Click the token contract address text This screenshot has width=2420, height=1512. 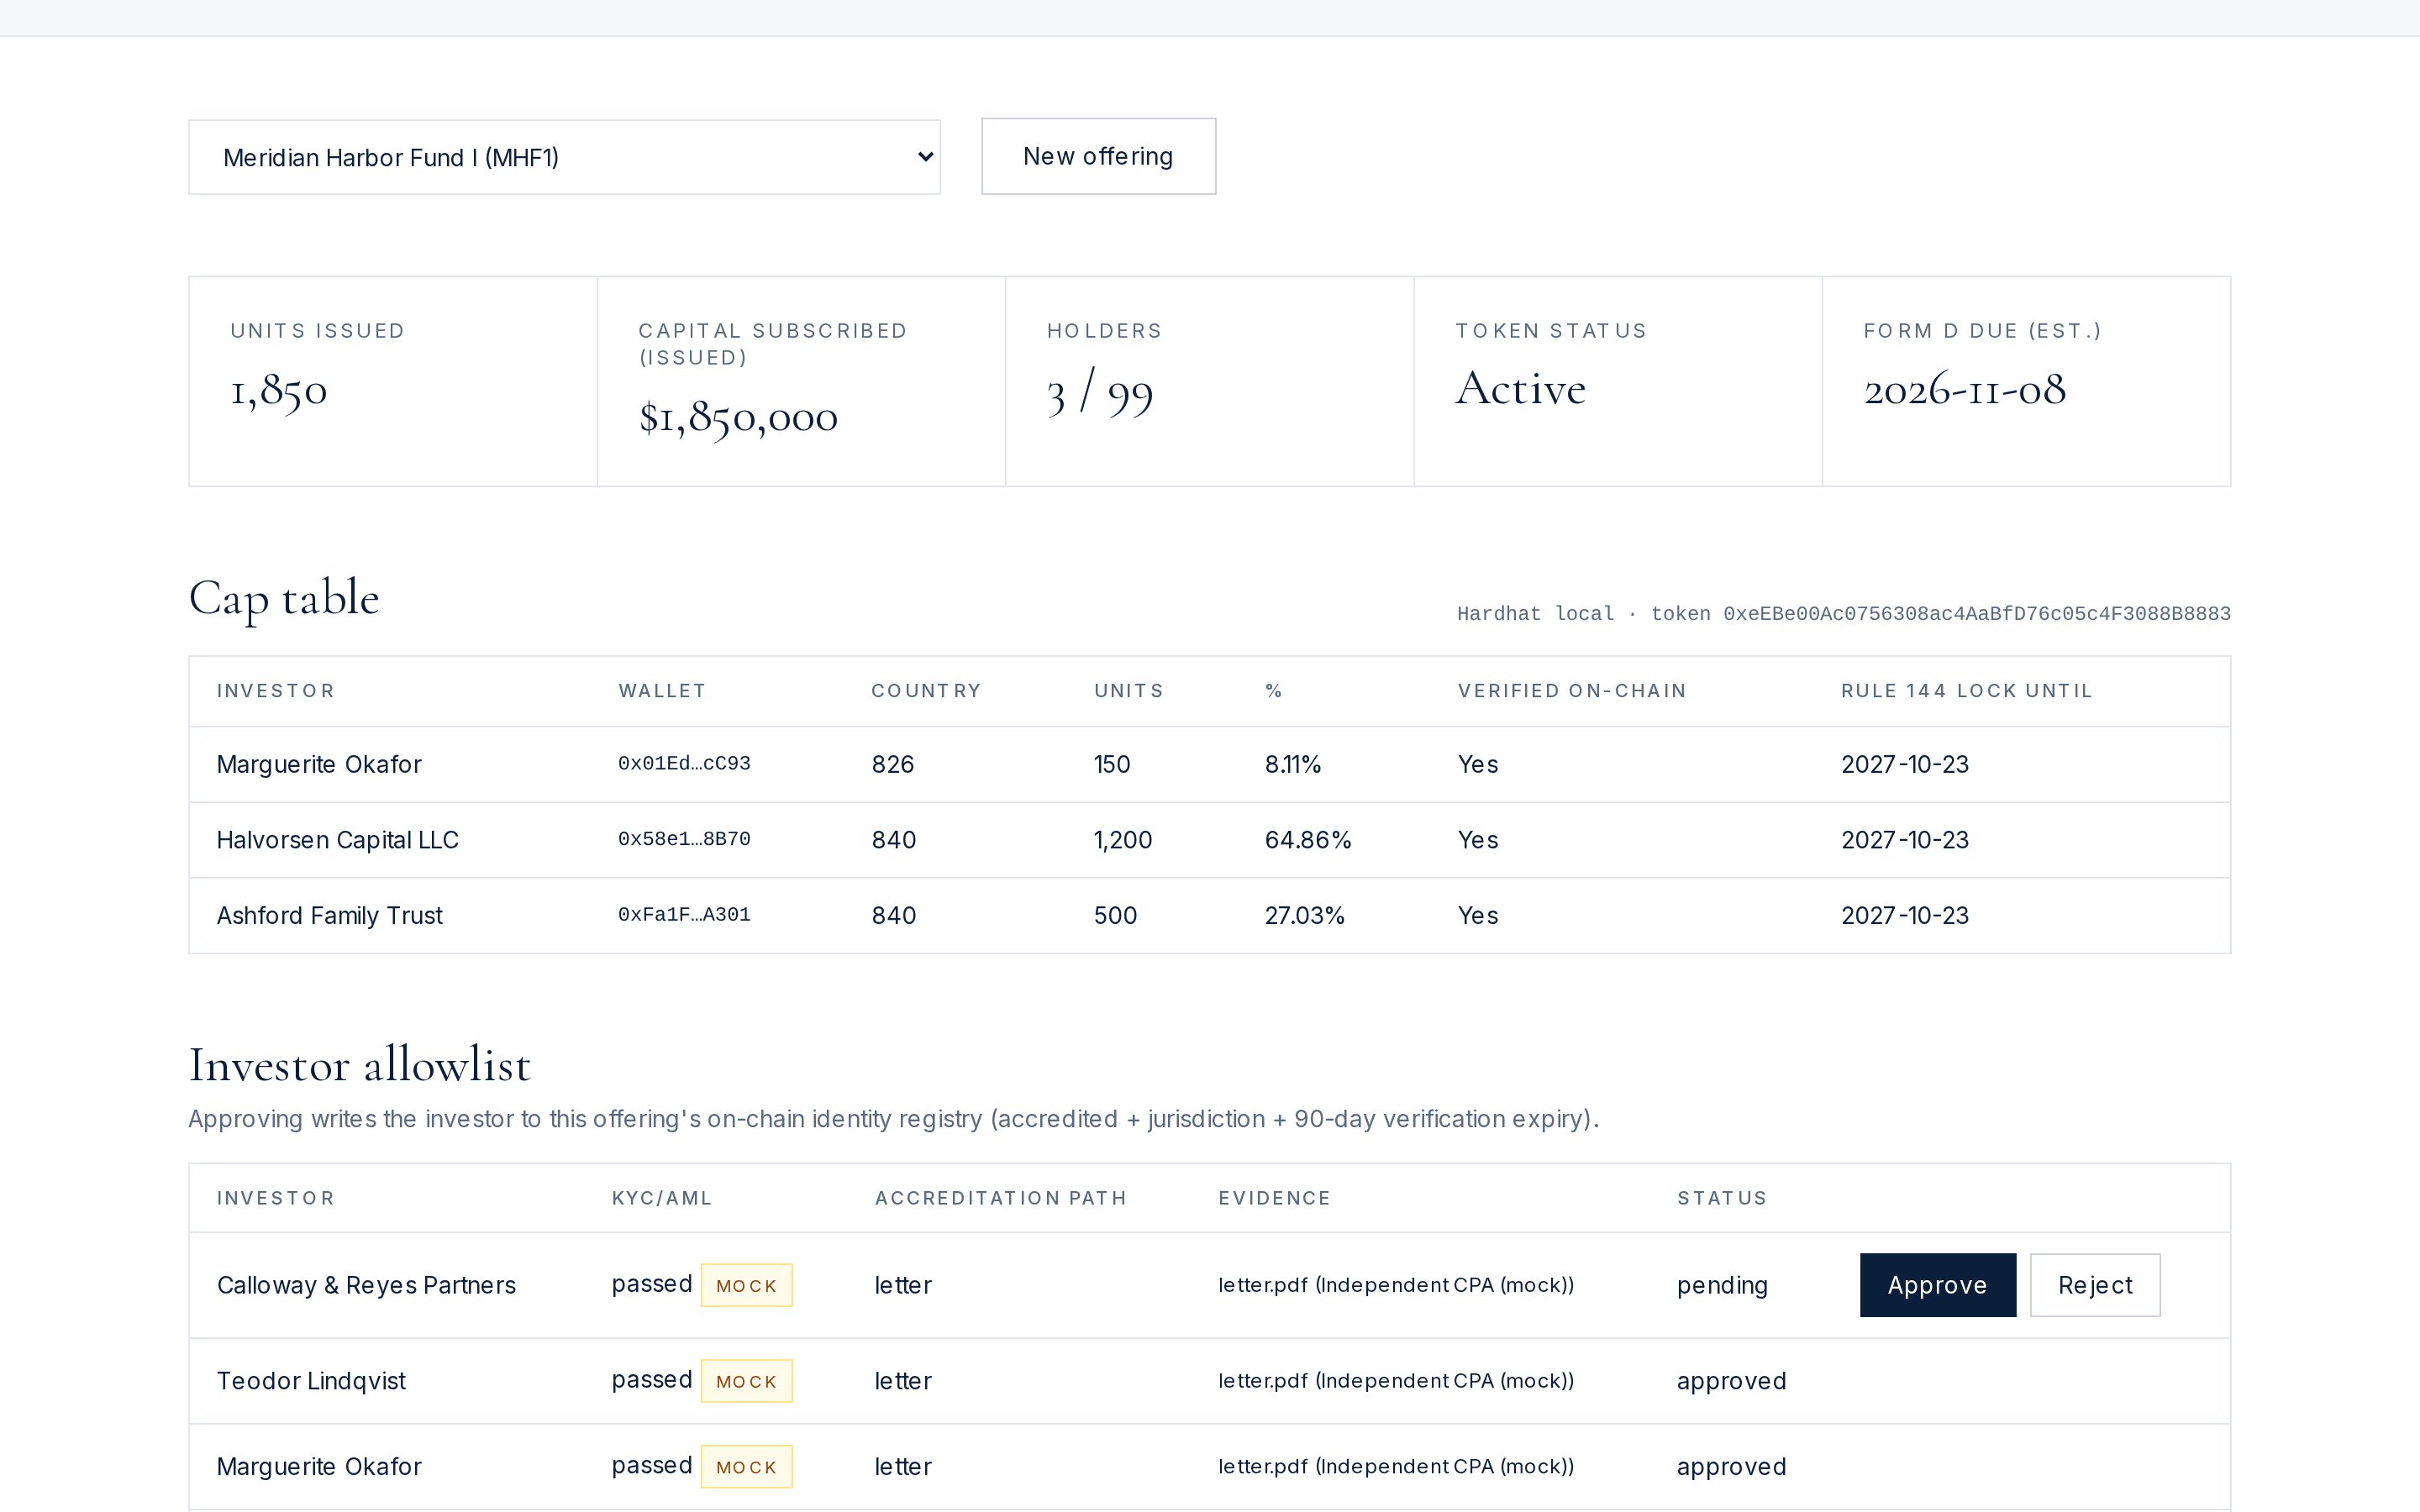click(1976, 614)
